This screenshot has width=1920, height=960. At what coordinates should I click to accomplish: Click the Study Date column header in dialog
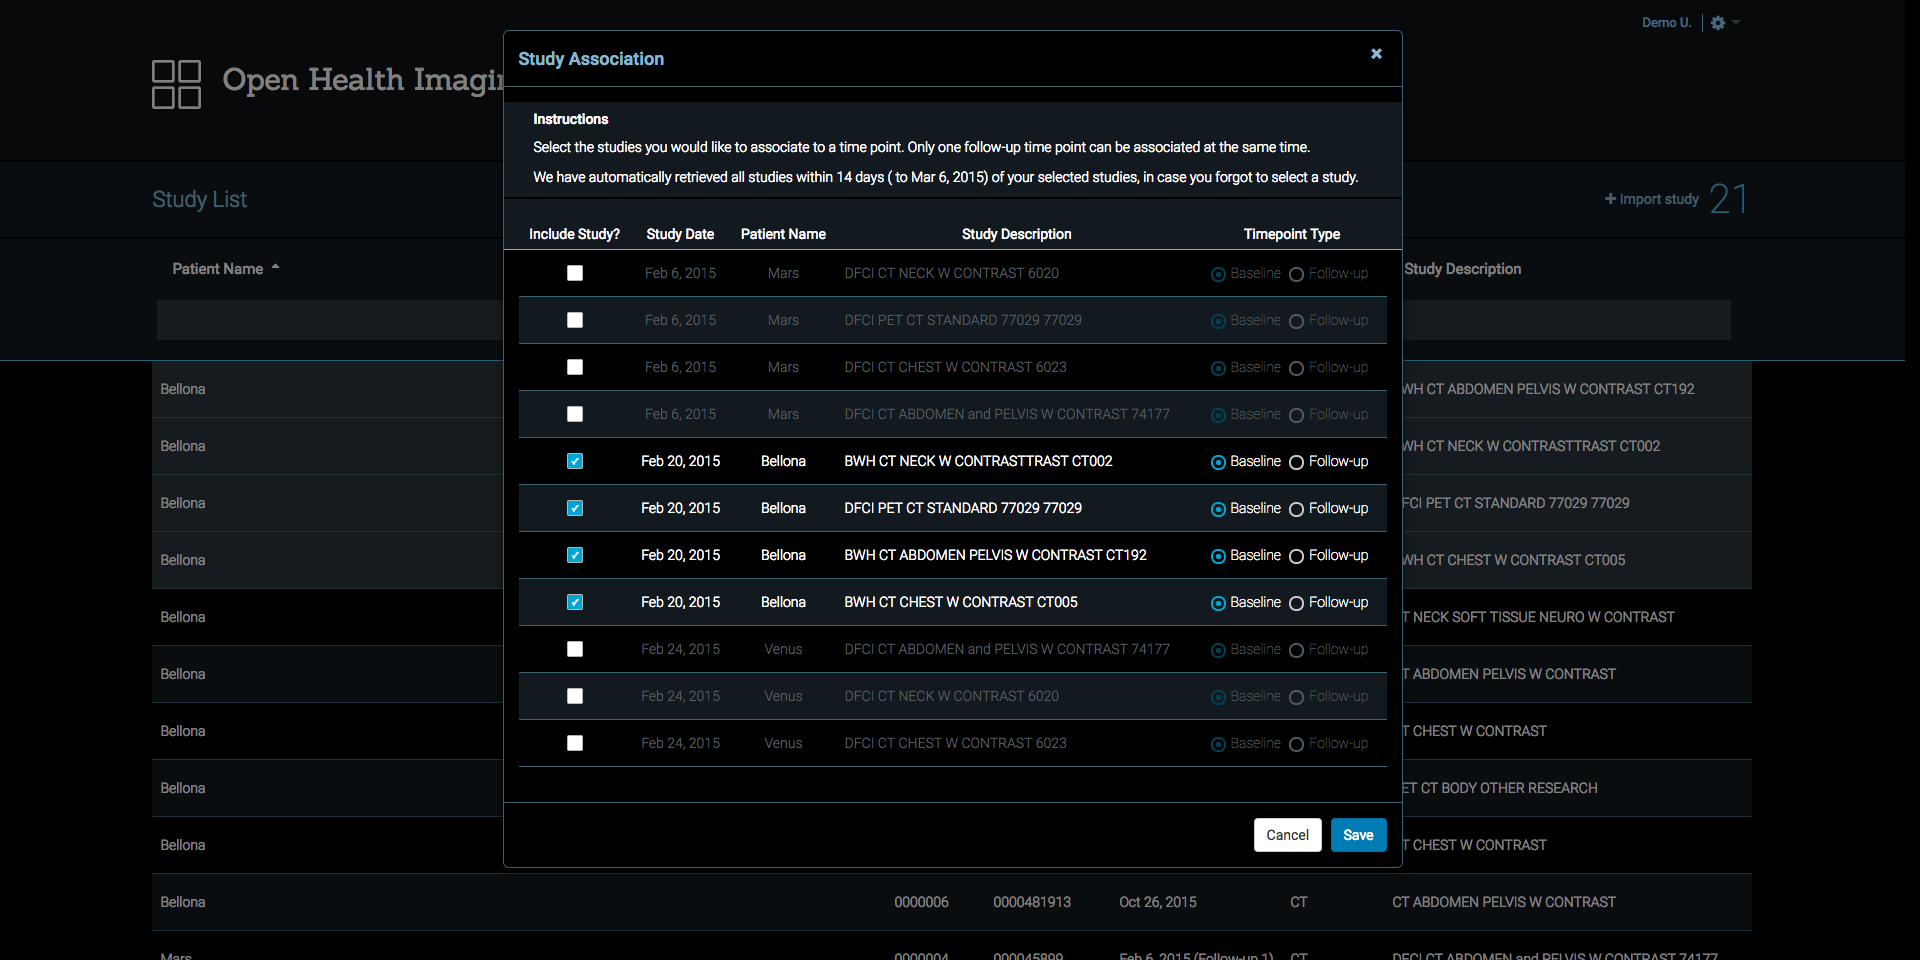pyautogui.click(x=680, y=234)
